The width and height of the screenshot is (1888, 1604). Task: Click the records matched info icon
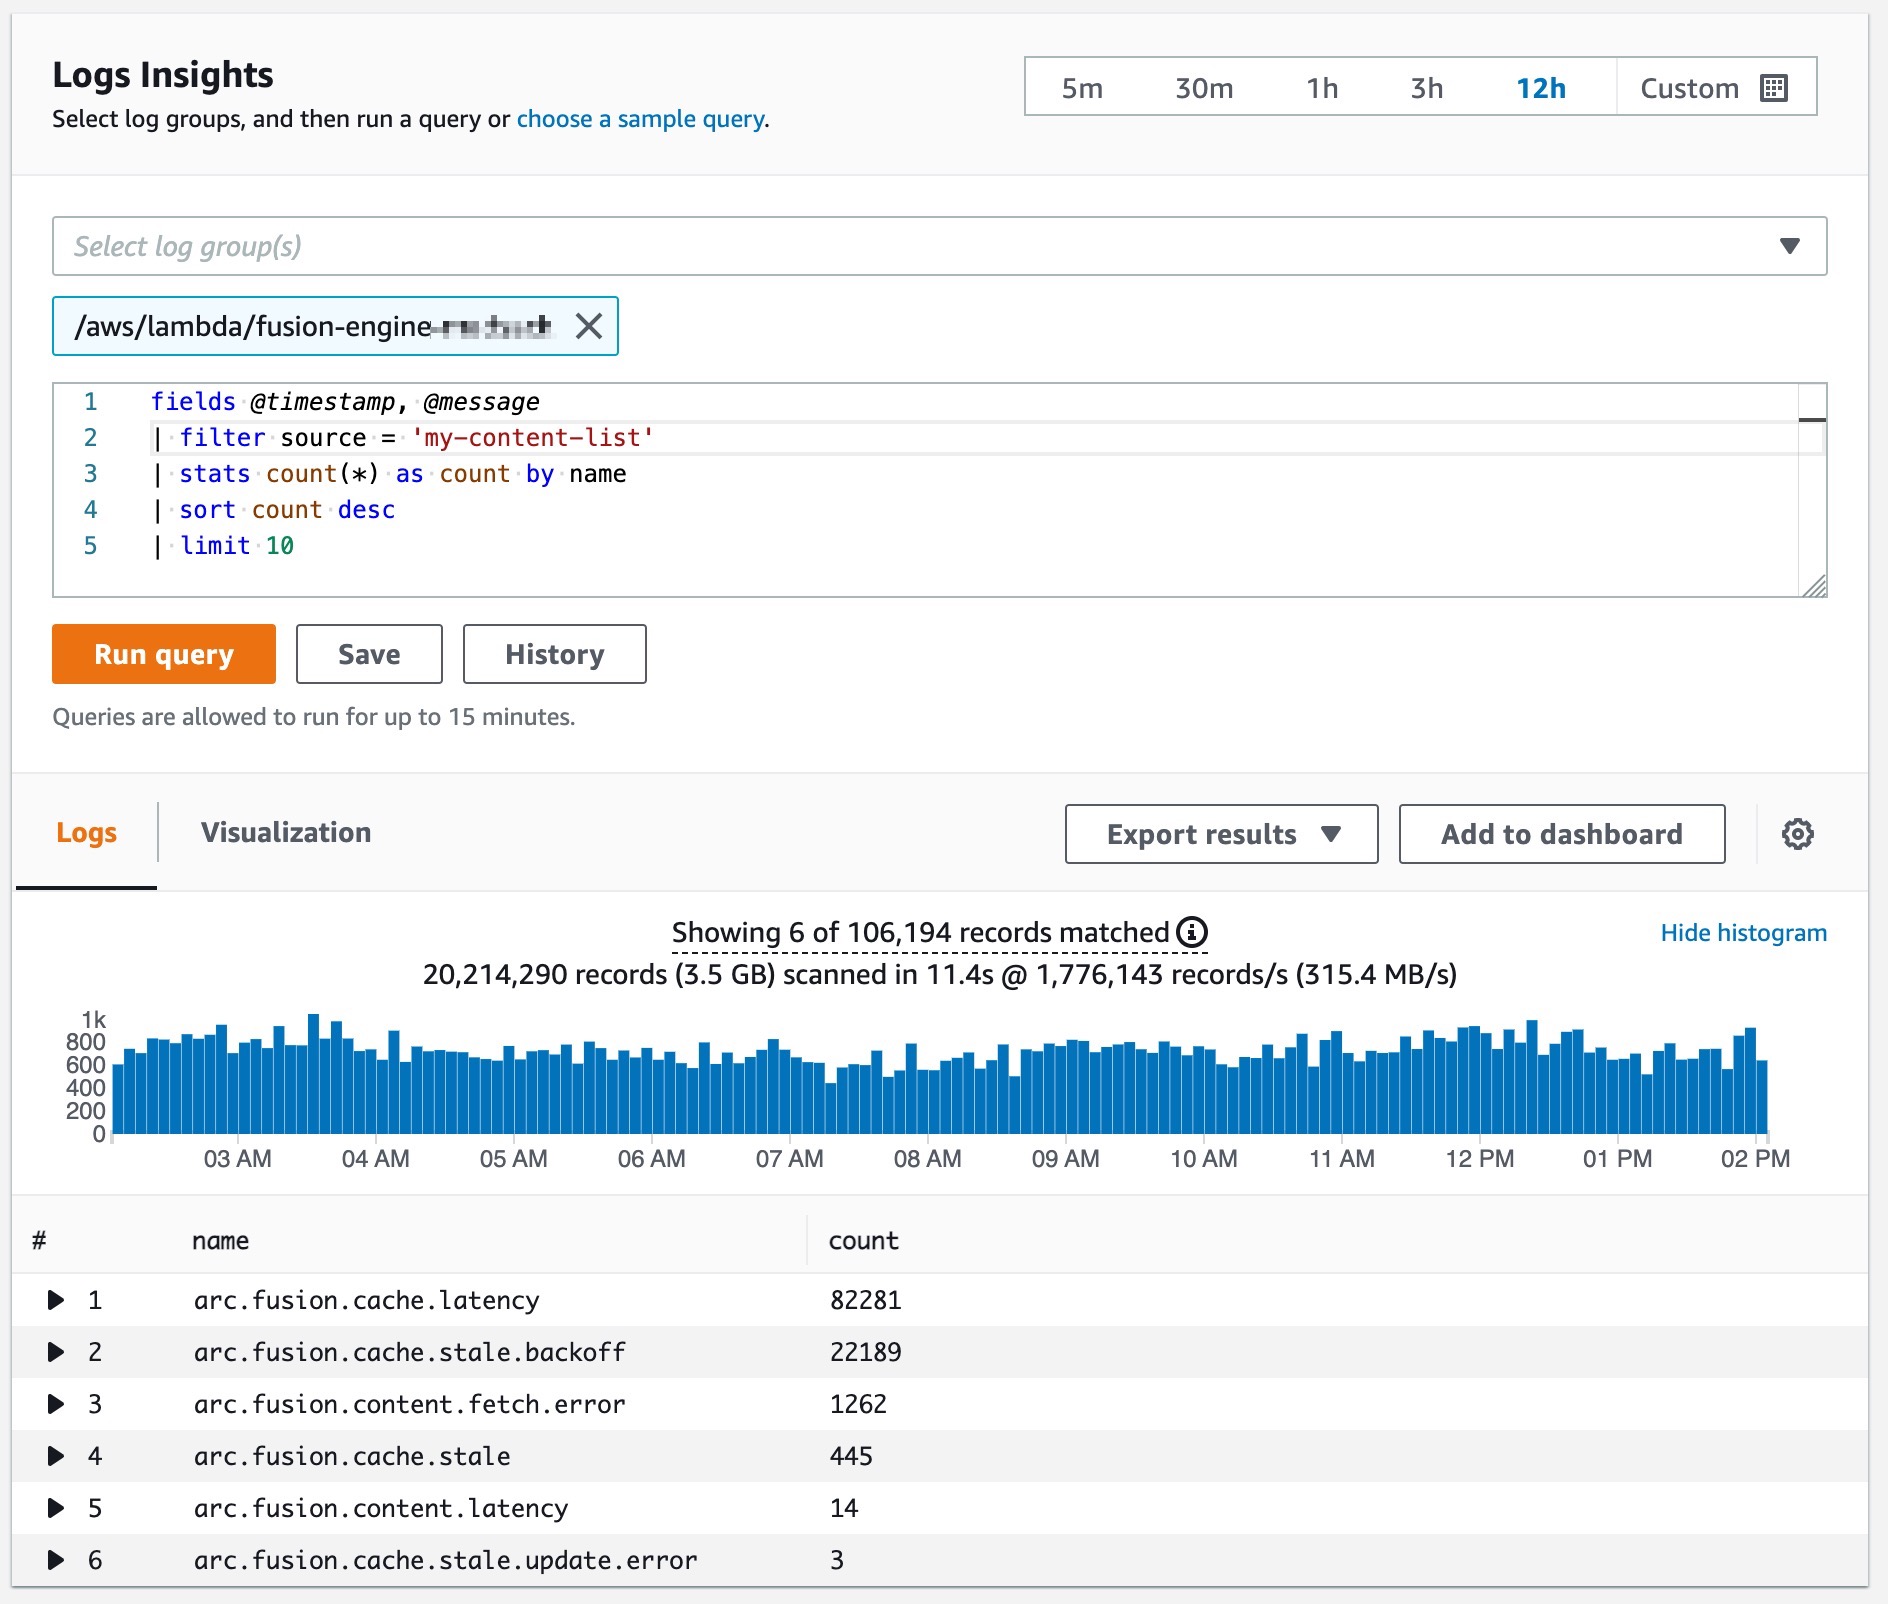click(x=1191, y=932)
